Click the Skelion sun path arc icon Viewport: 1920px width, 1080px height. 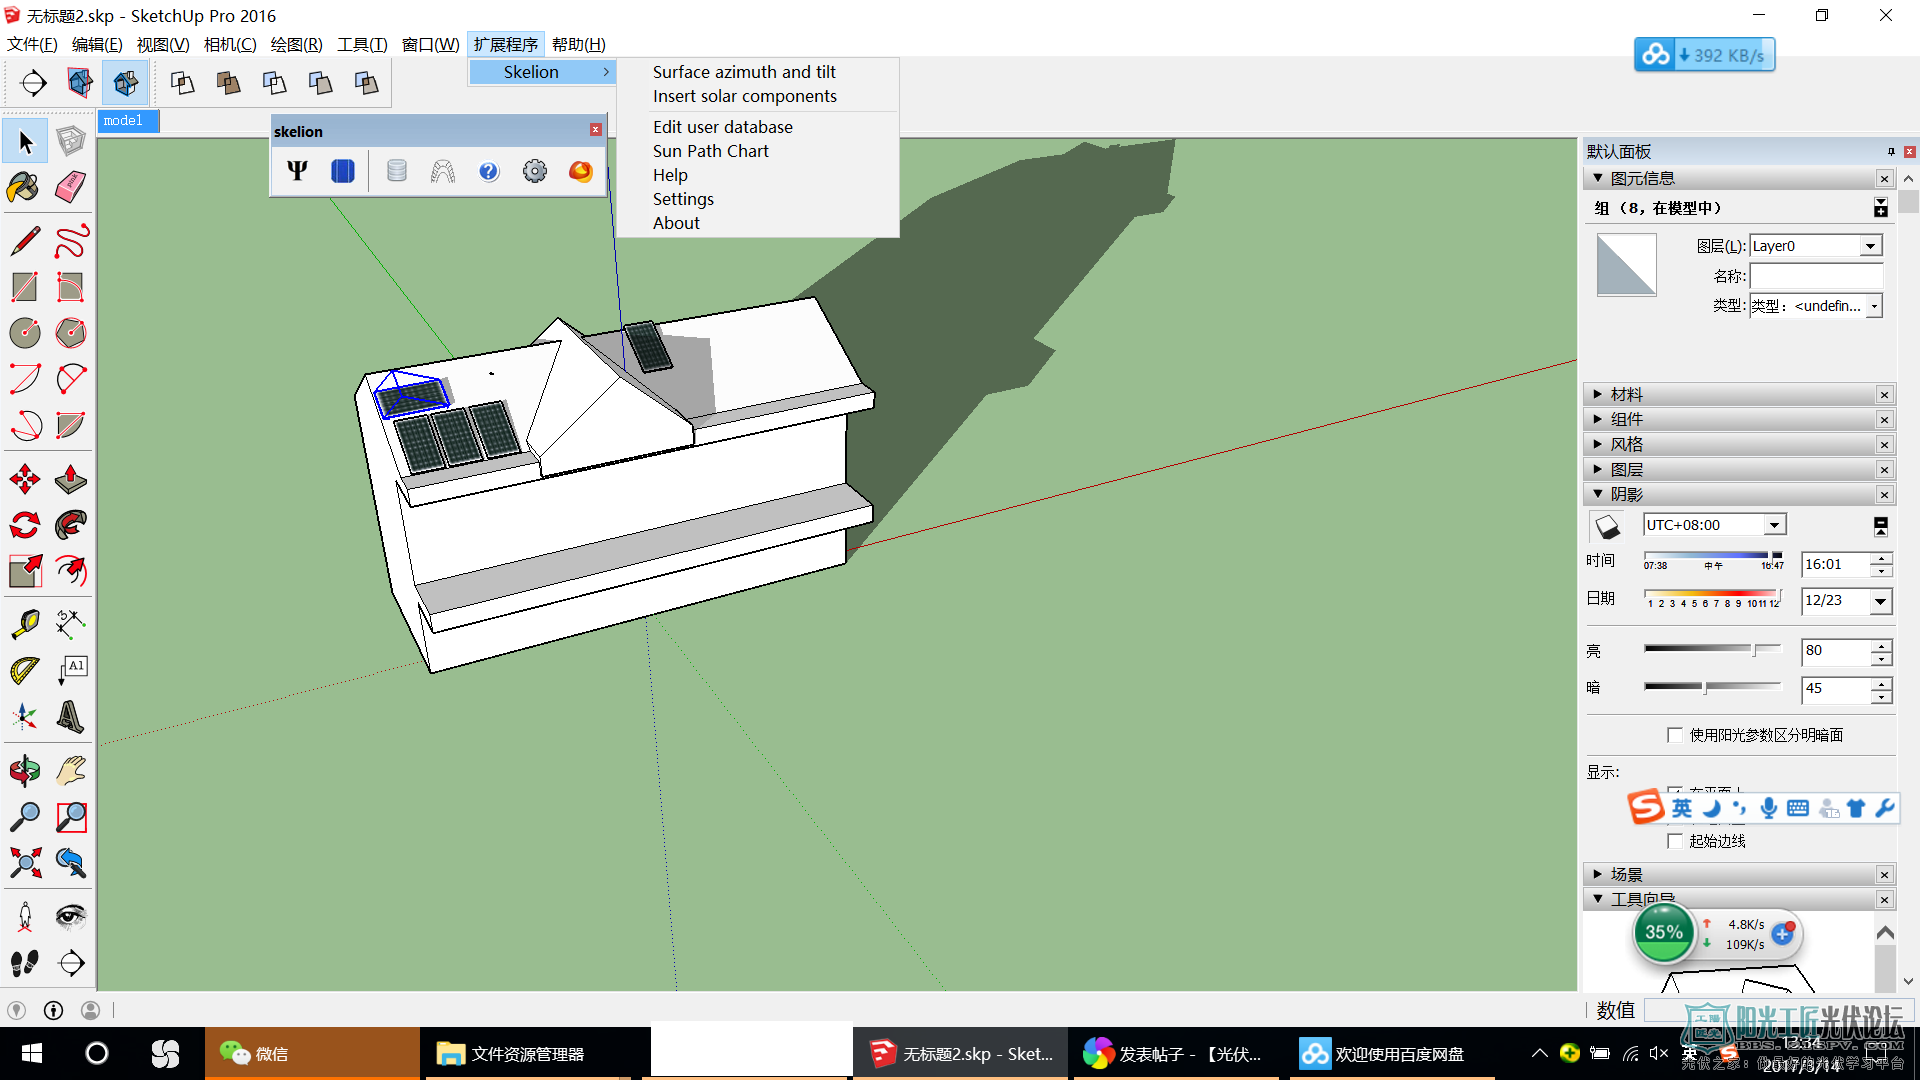click(443, 171)
